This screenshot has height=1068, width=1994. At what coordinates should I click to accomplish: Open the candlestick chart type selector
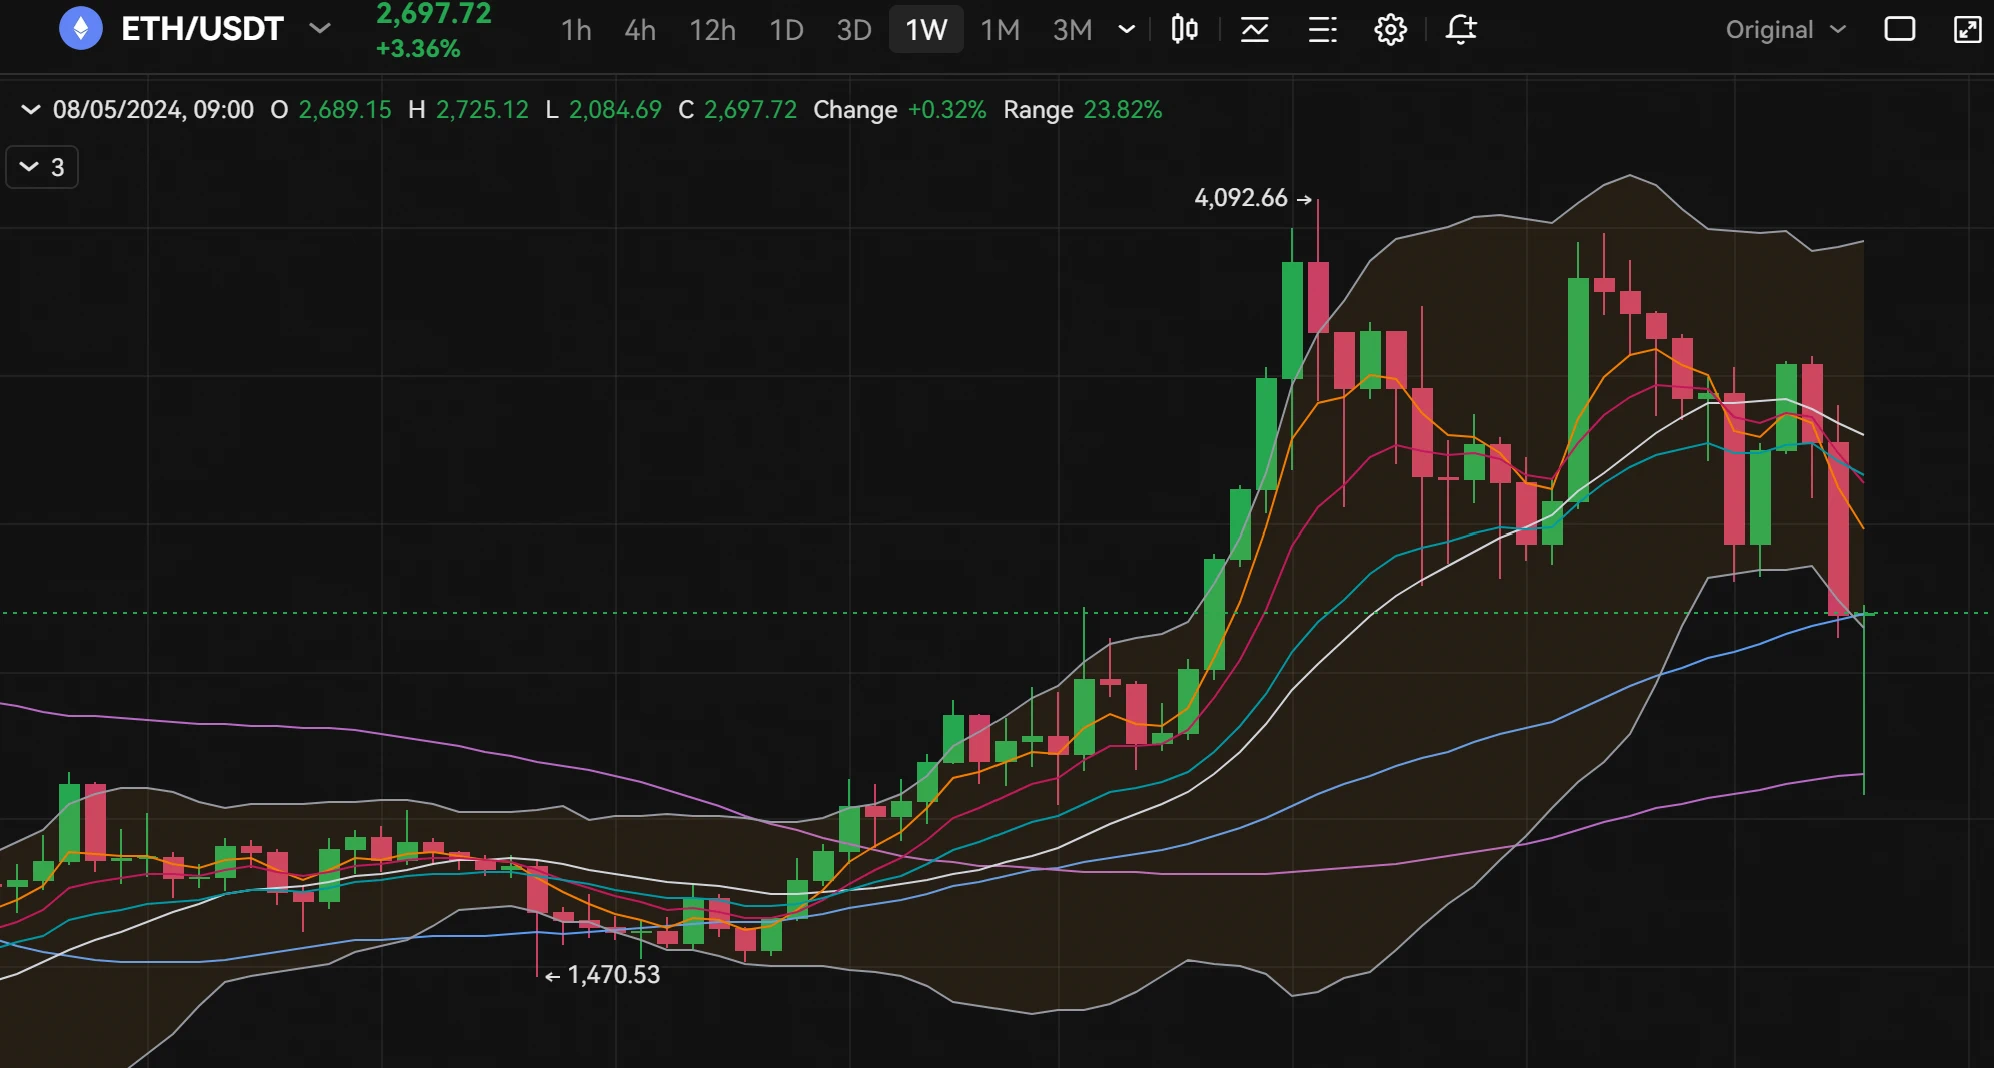tap(1185, 29)
